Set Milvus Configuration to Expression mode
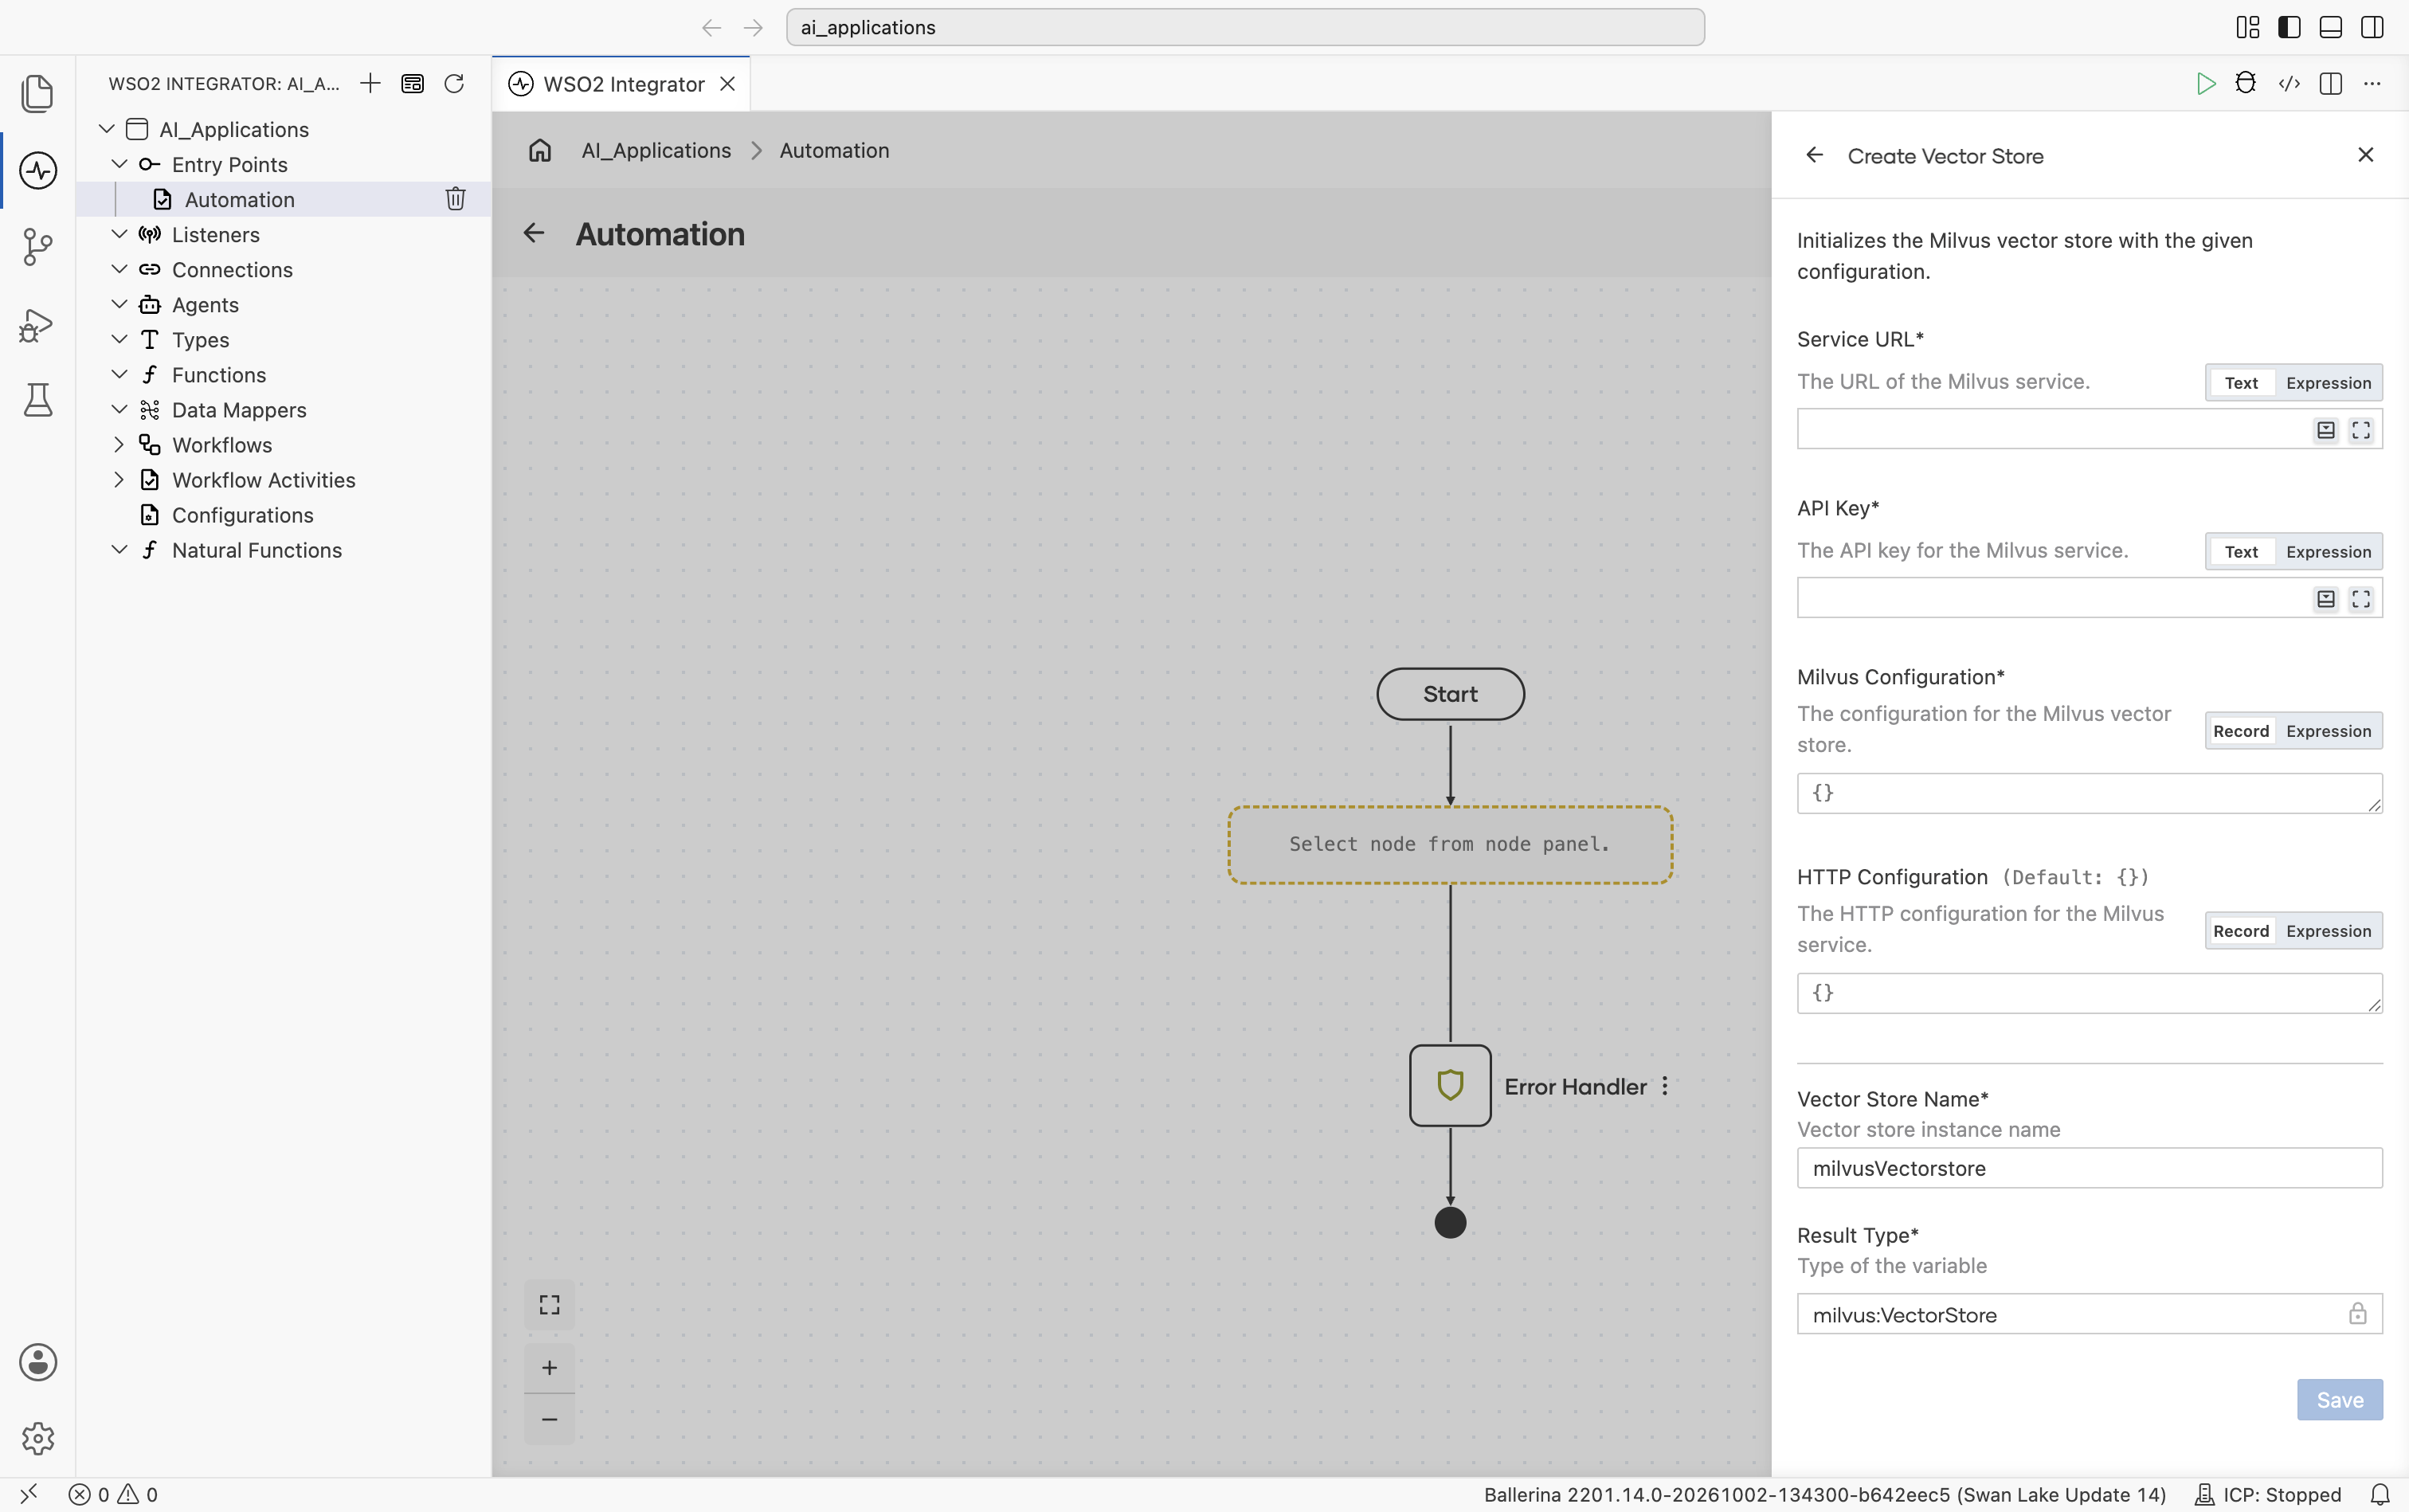Image resolution: width=2409 pixels, height=1512 pixels. click(2328, 731)
